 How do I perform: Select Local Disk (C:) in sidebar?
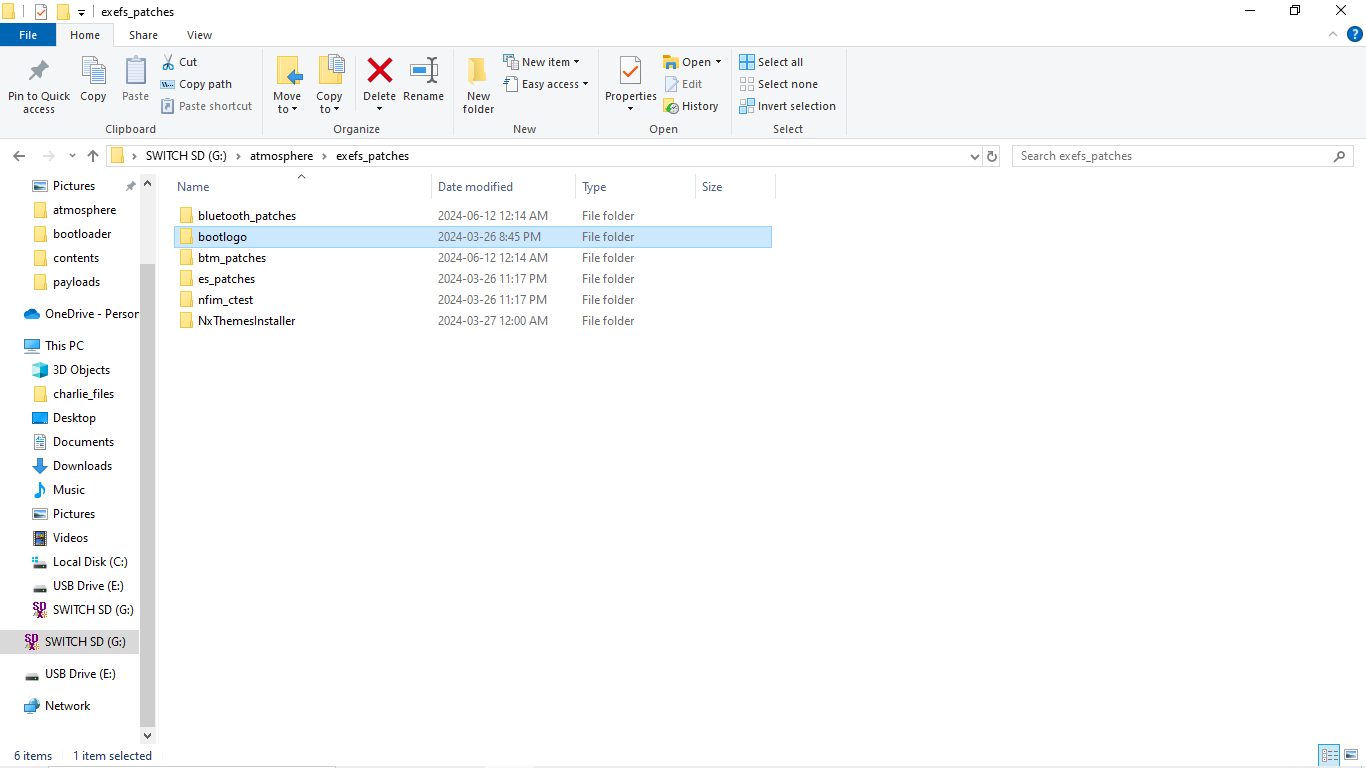90,562
